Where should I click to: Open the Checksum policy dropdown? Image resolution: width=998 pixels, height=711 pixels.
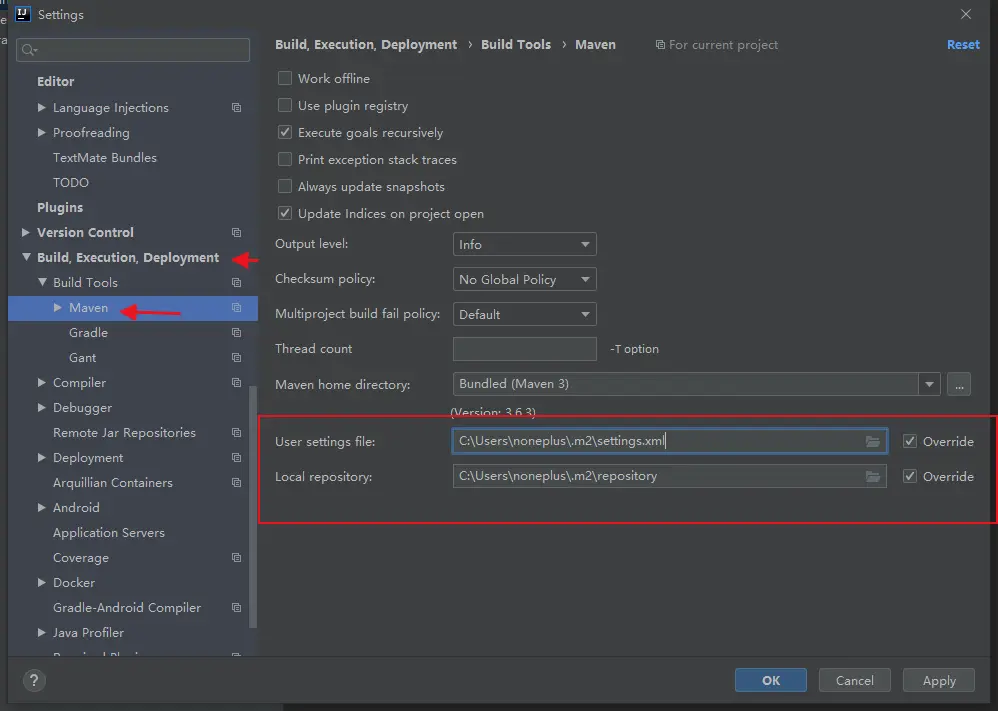(524, 279)
